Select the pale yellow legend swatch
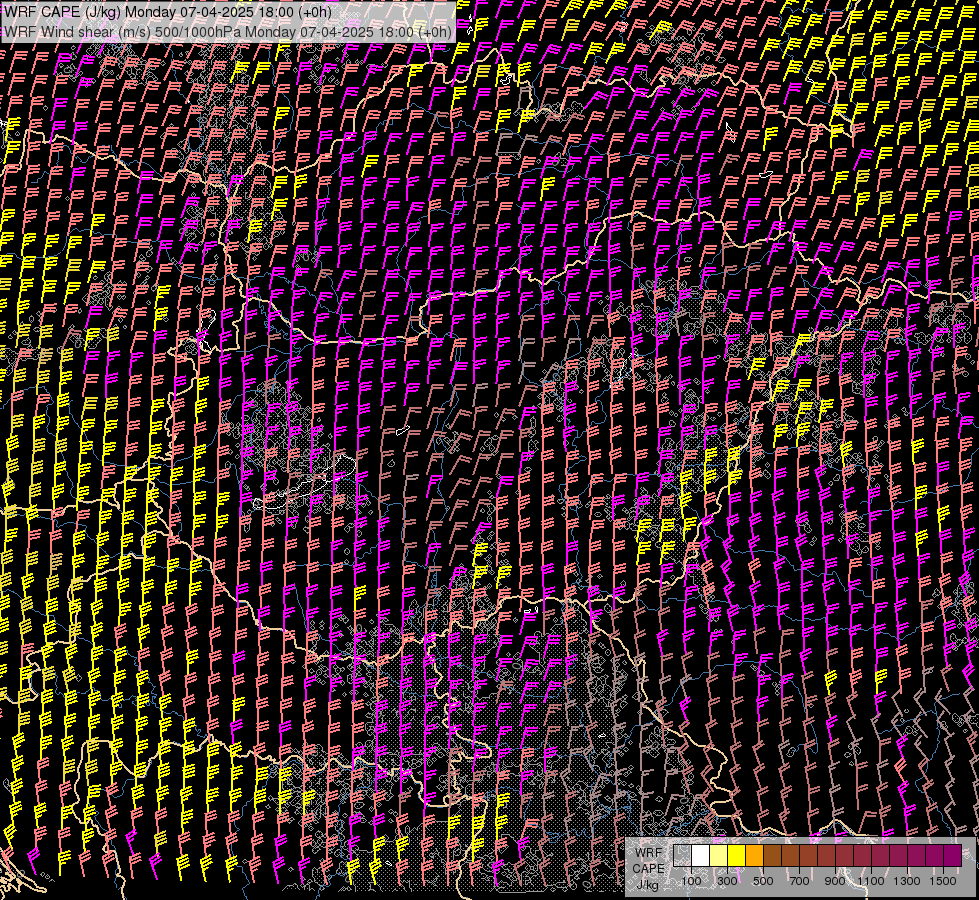Viewport: 979px width, 900px height. pyautogui.click(x=719, y=856)
